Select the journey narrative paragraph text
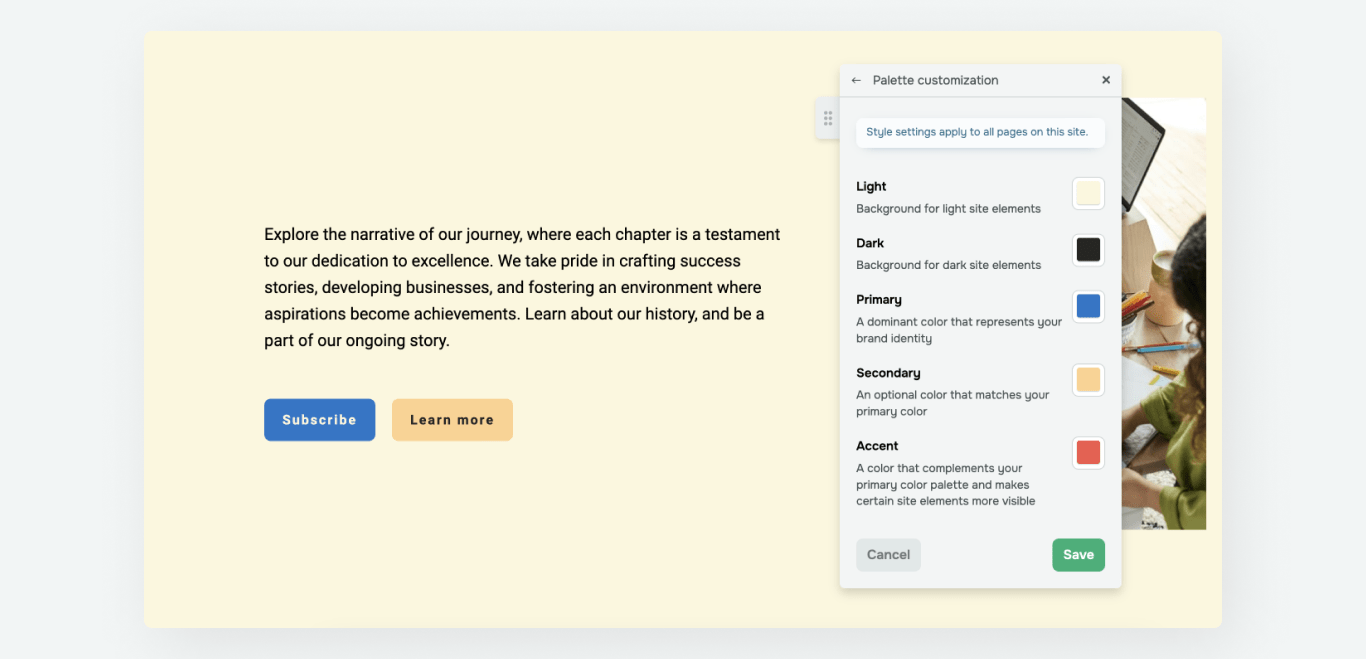The width and height of the screenshot is (1366, 659). click(522, 287)
